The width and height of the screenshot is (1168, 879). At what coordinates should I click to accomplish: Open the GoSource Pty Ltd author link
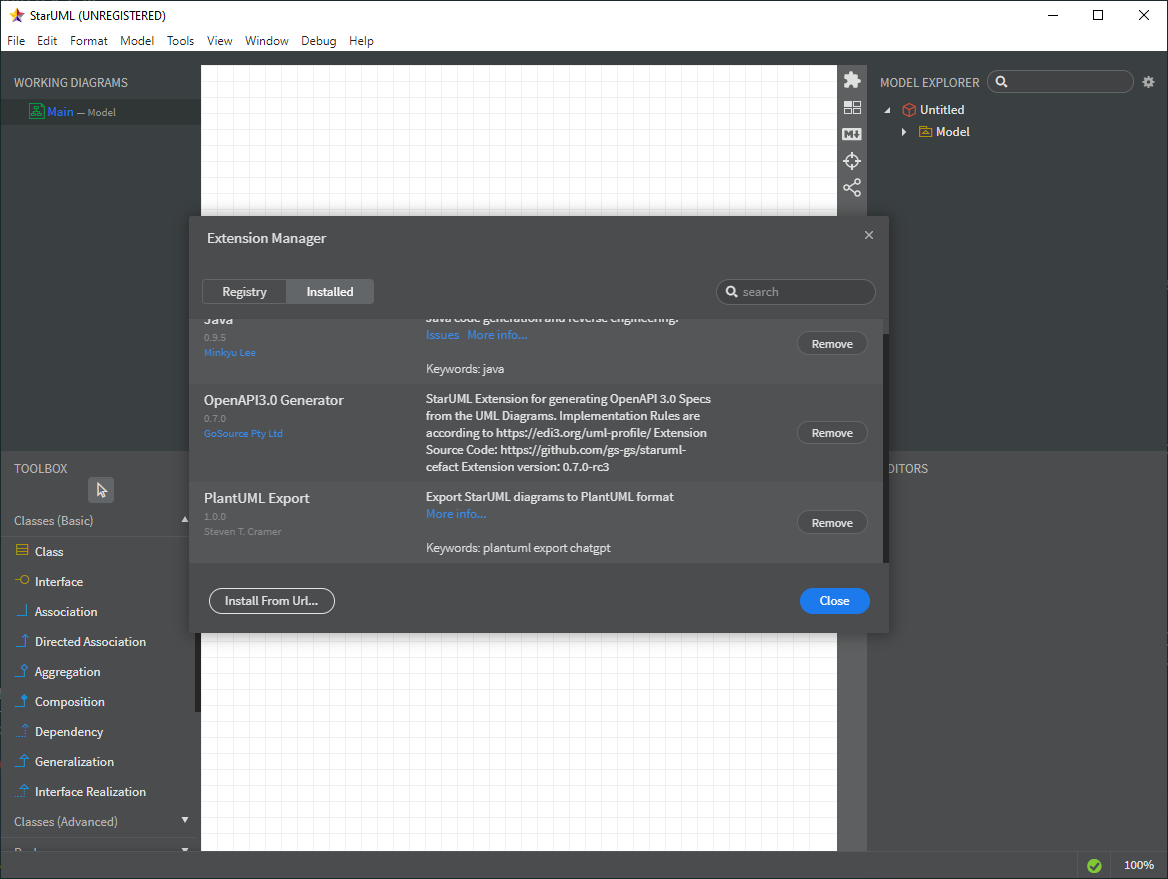(x=243, y=434)
